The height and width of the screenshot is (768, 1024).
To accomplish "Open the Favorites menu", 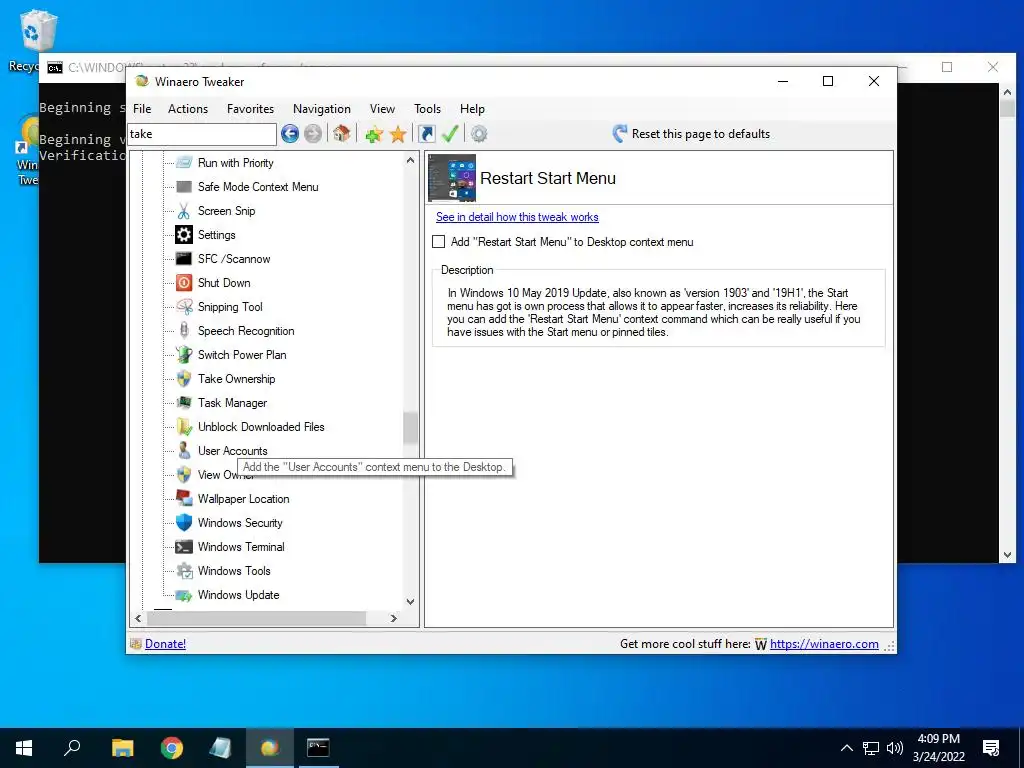I will 250,109.
